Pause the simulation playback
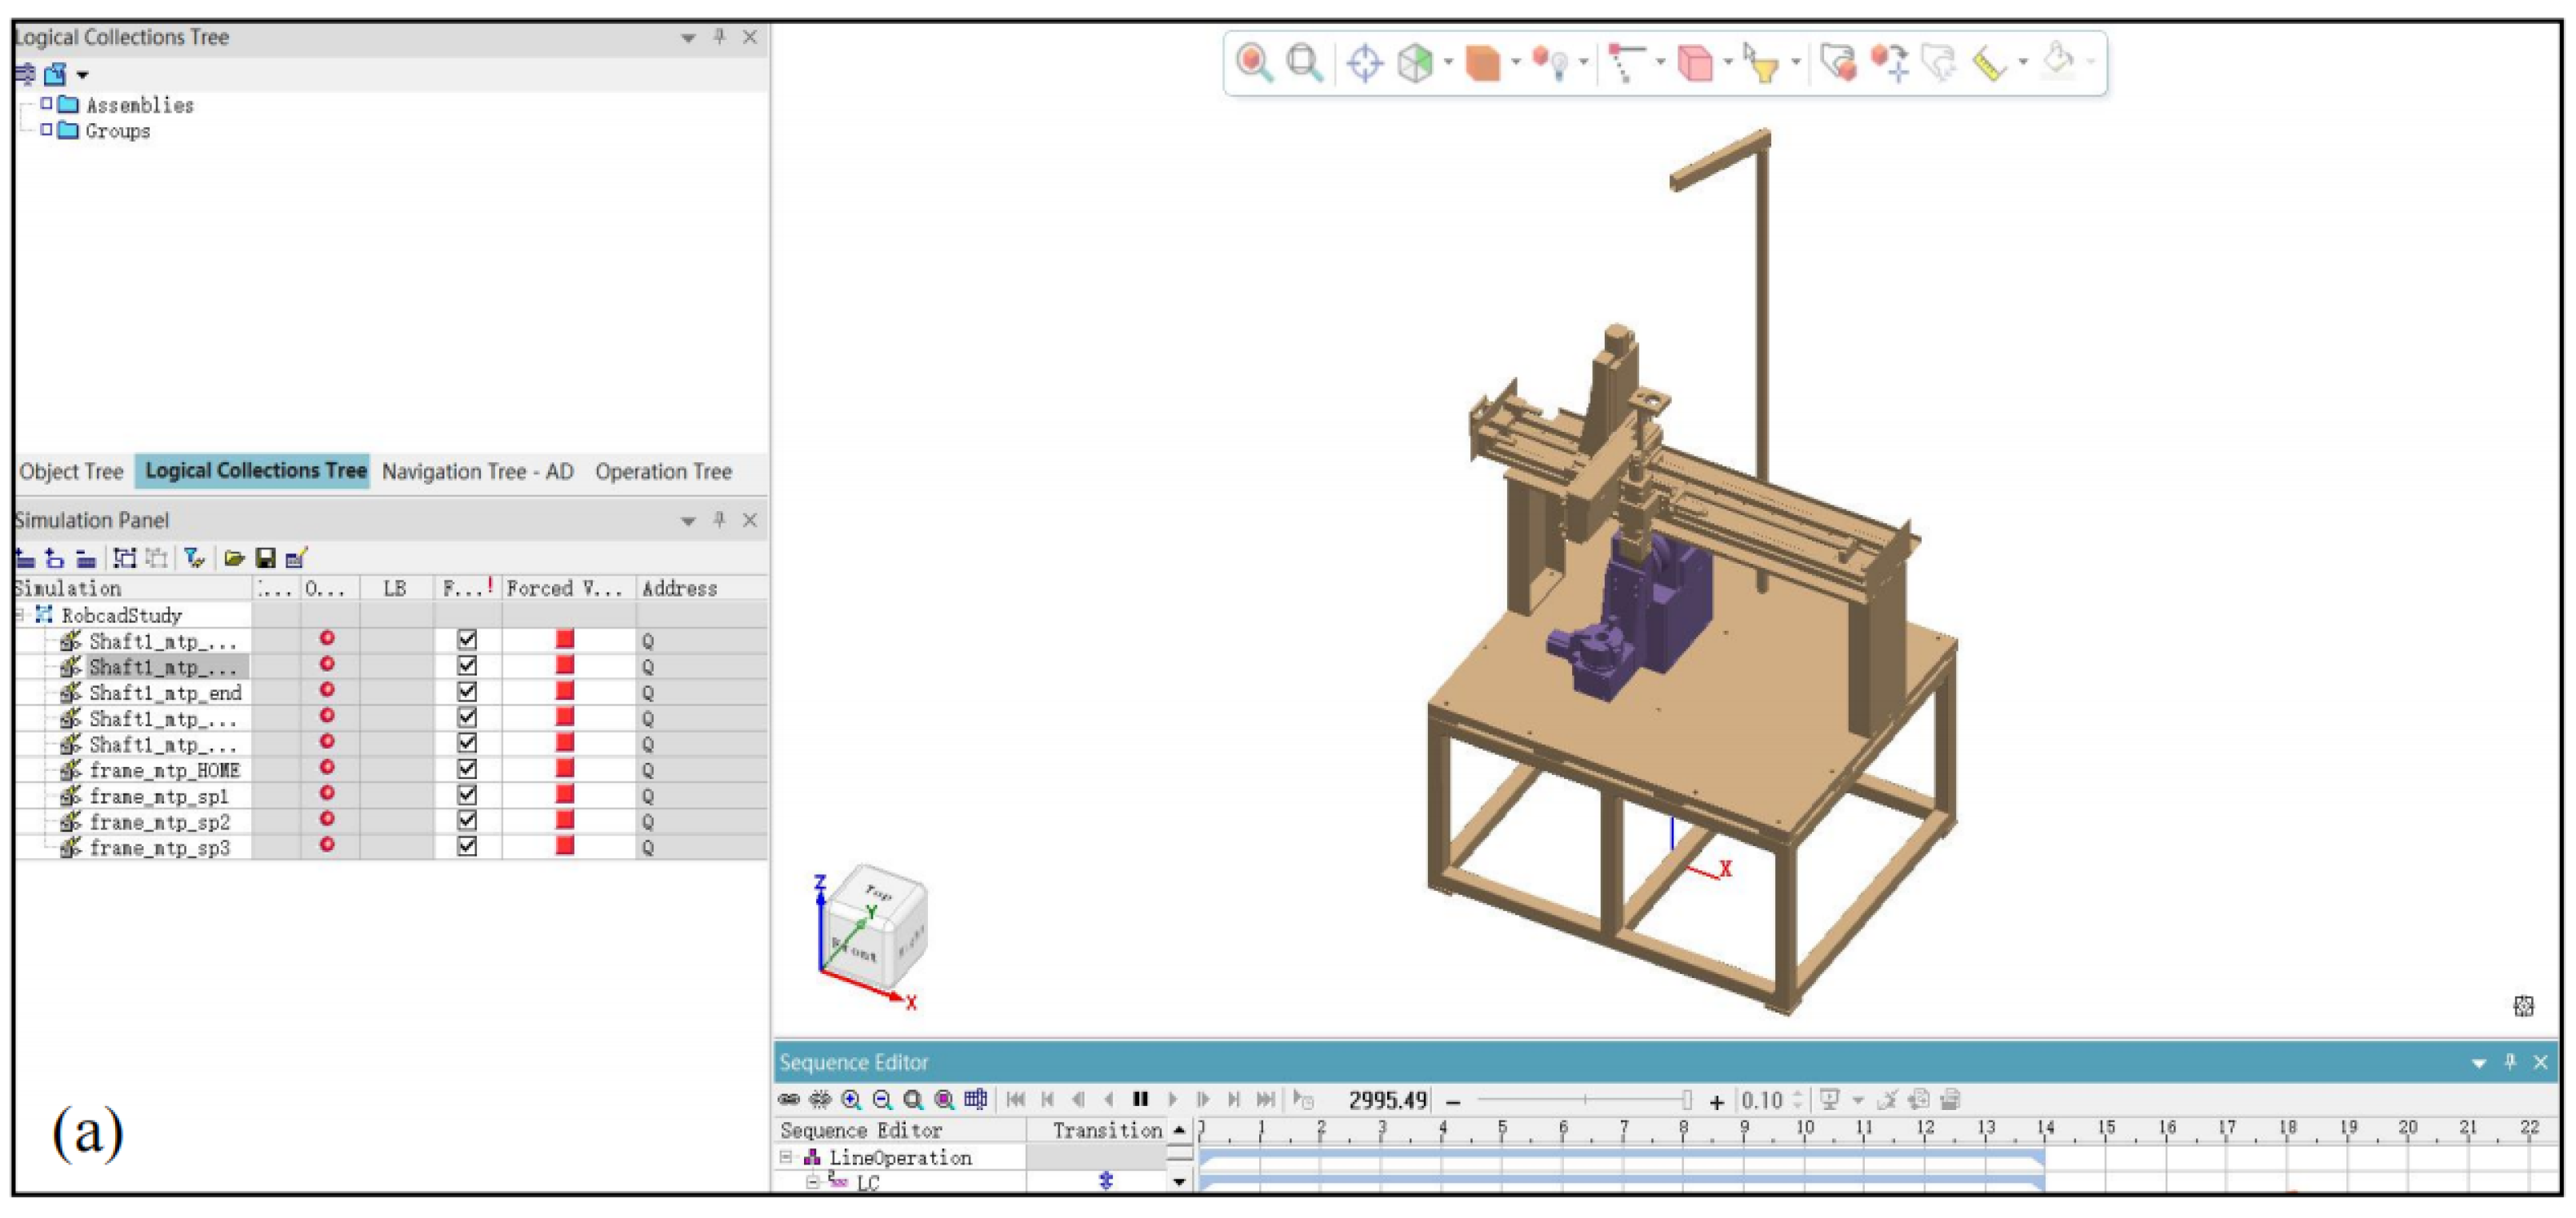 pos(1140,1099)
